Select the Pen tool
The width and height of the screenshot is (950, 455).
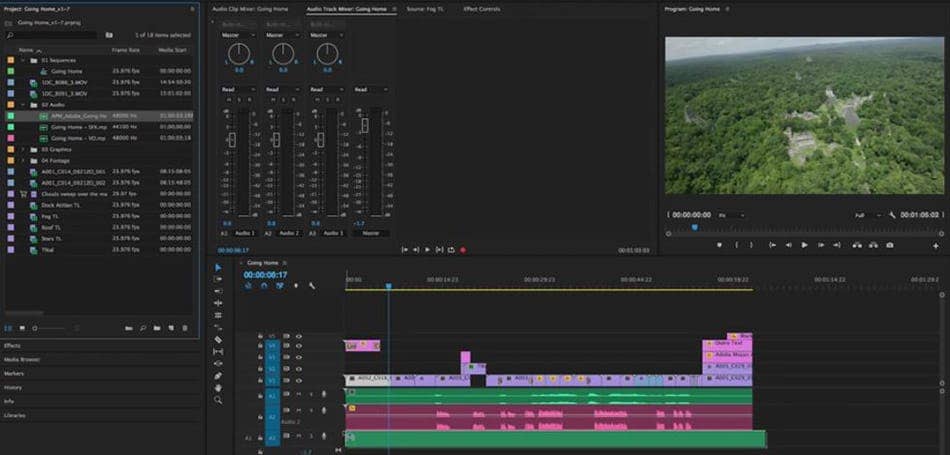(218, 376)
